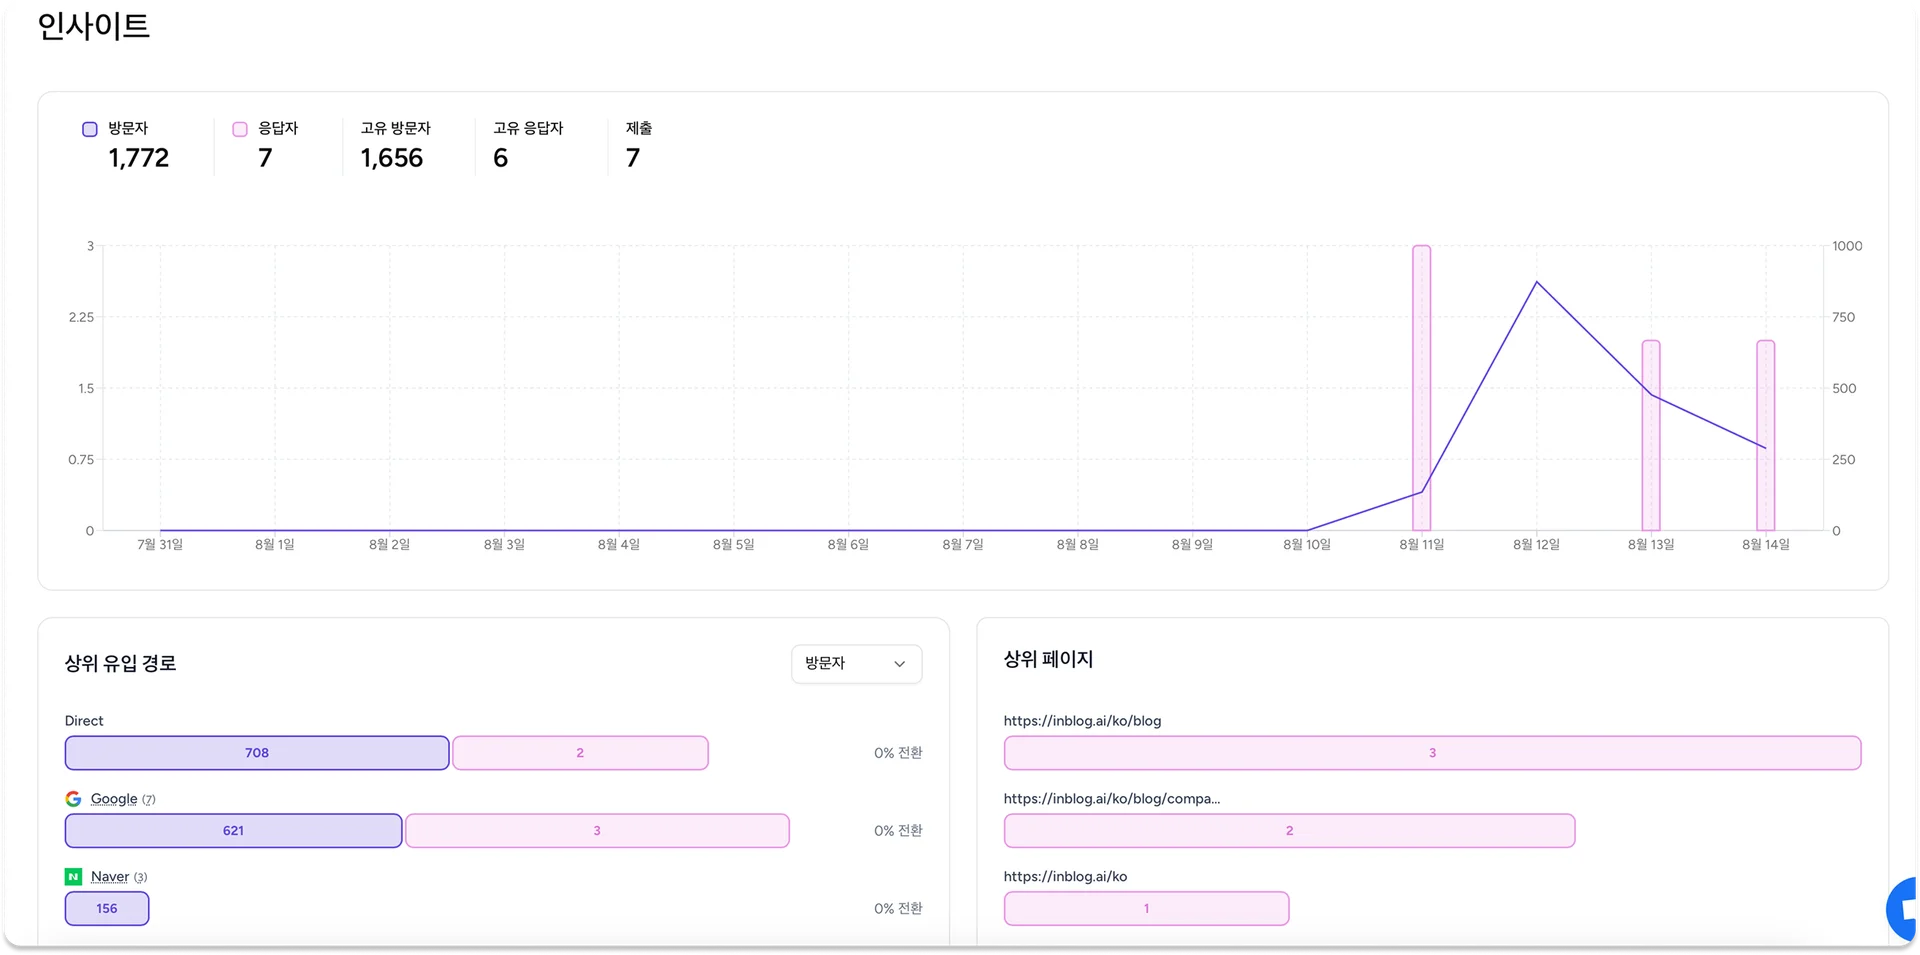
Task: Click the Direct visitors bar showing 708
Action: (257, 753)
